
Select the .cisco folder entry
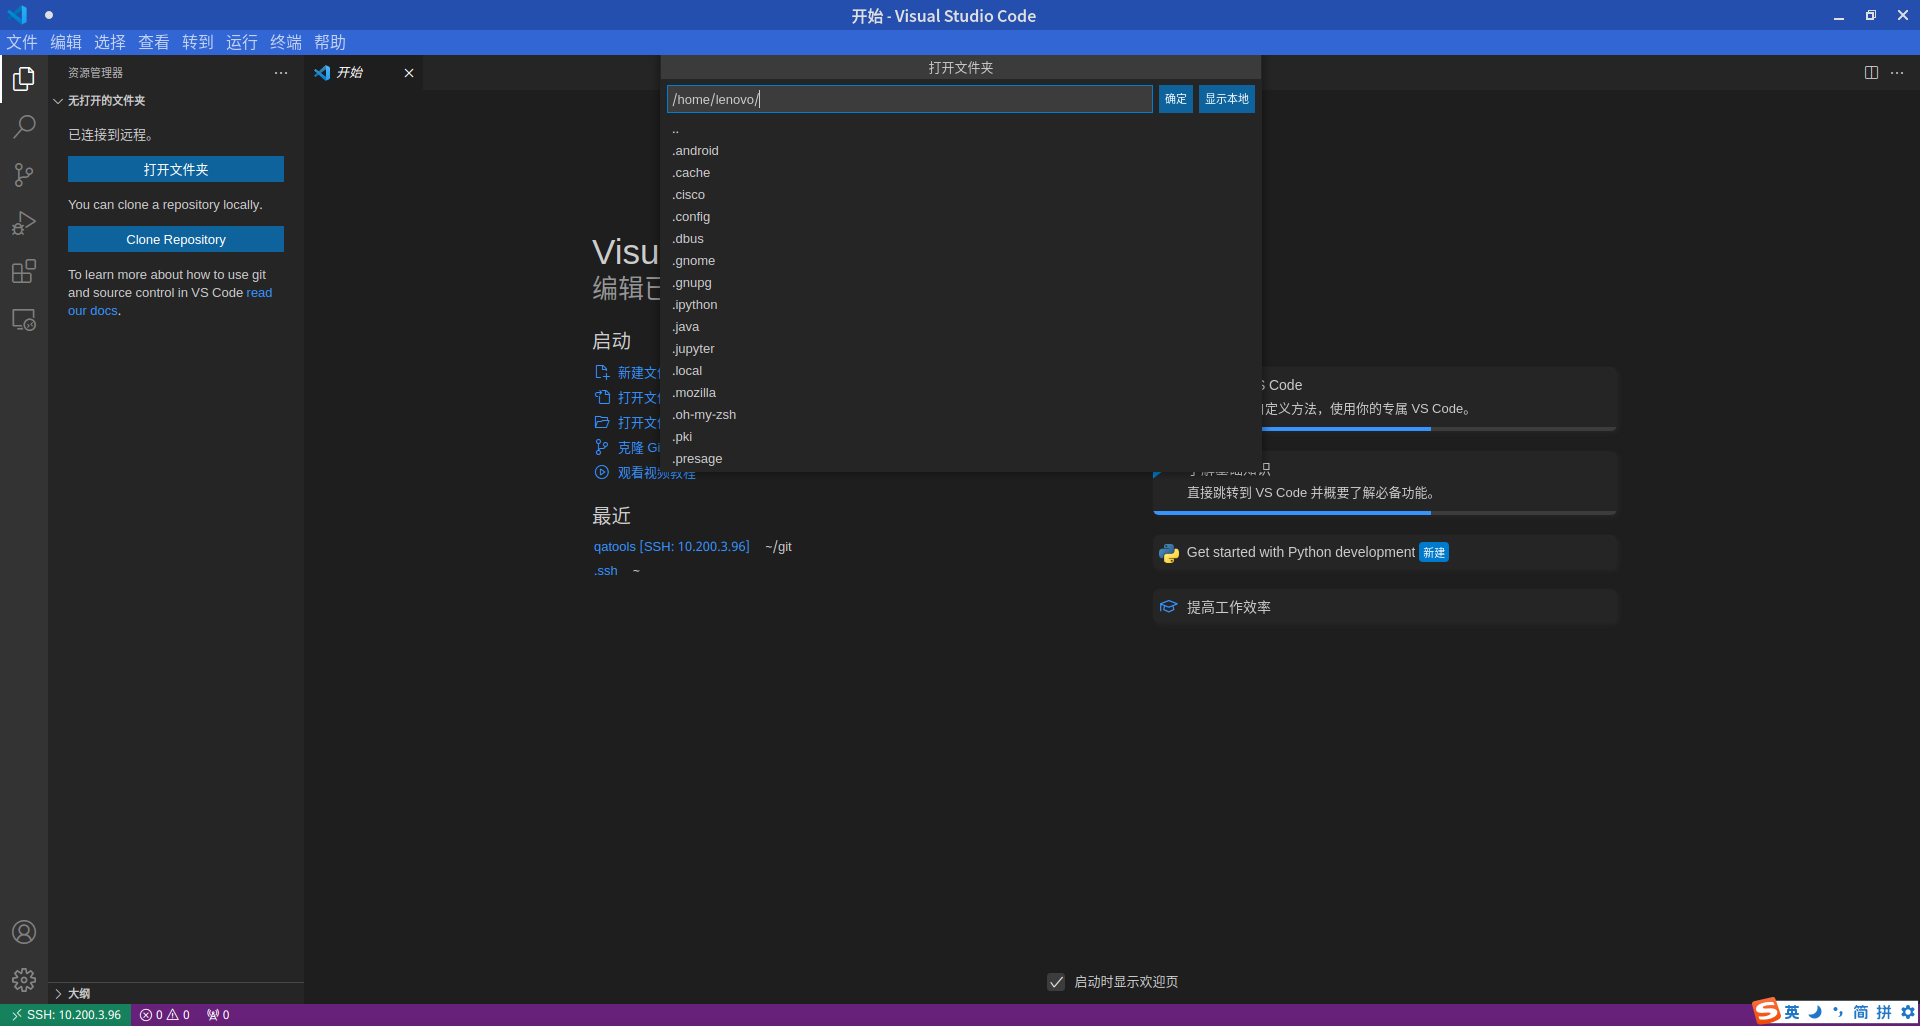click(960, 195)
